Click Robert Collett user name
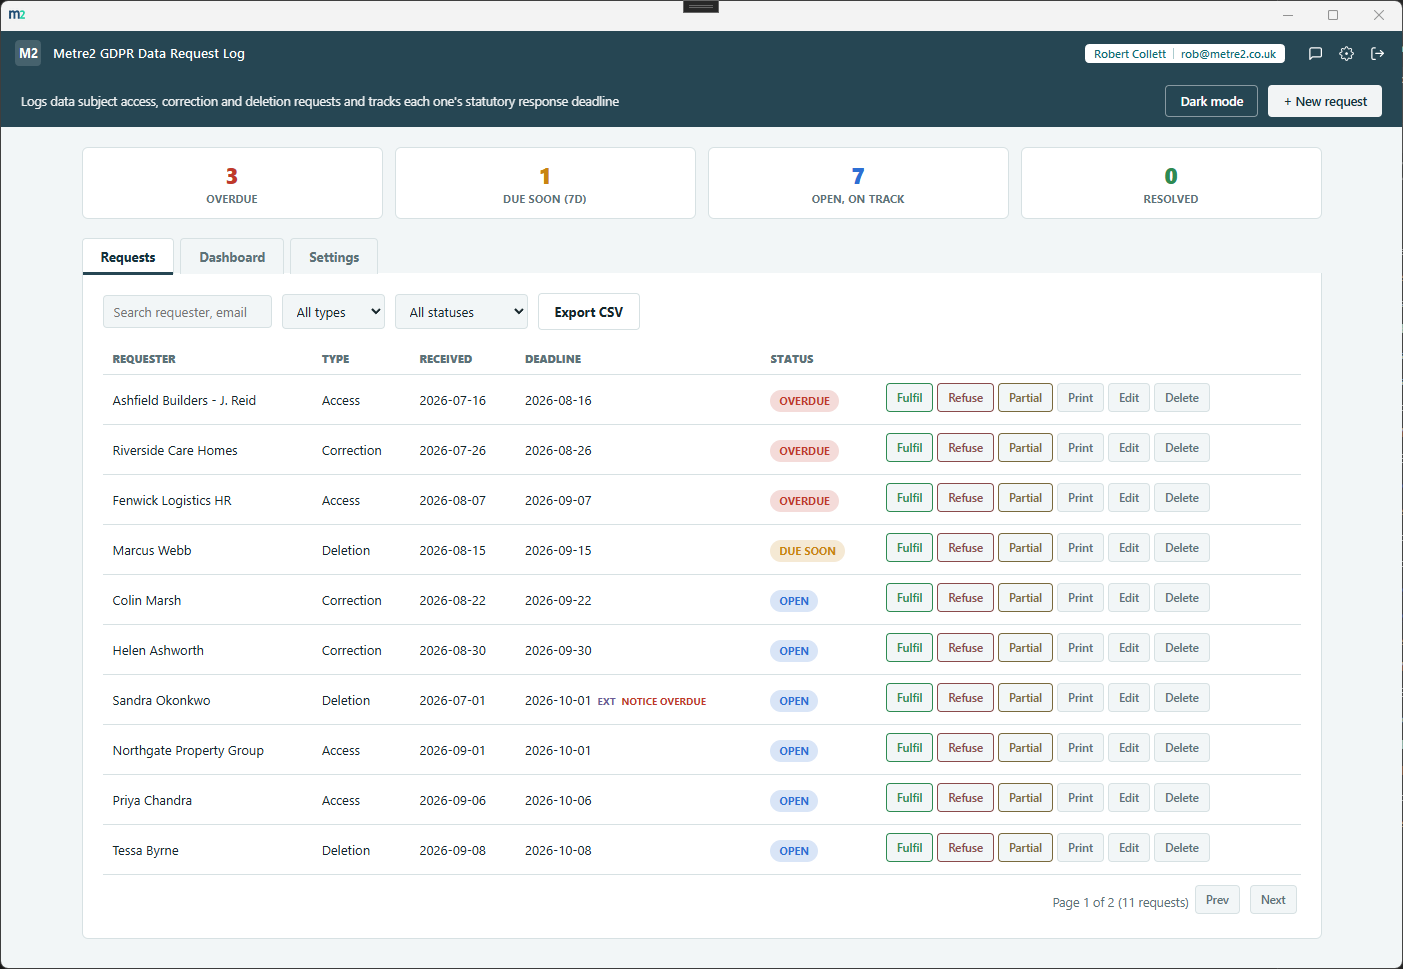Screen dimensions: 1403x969 (x=1129, y=54)
